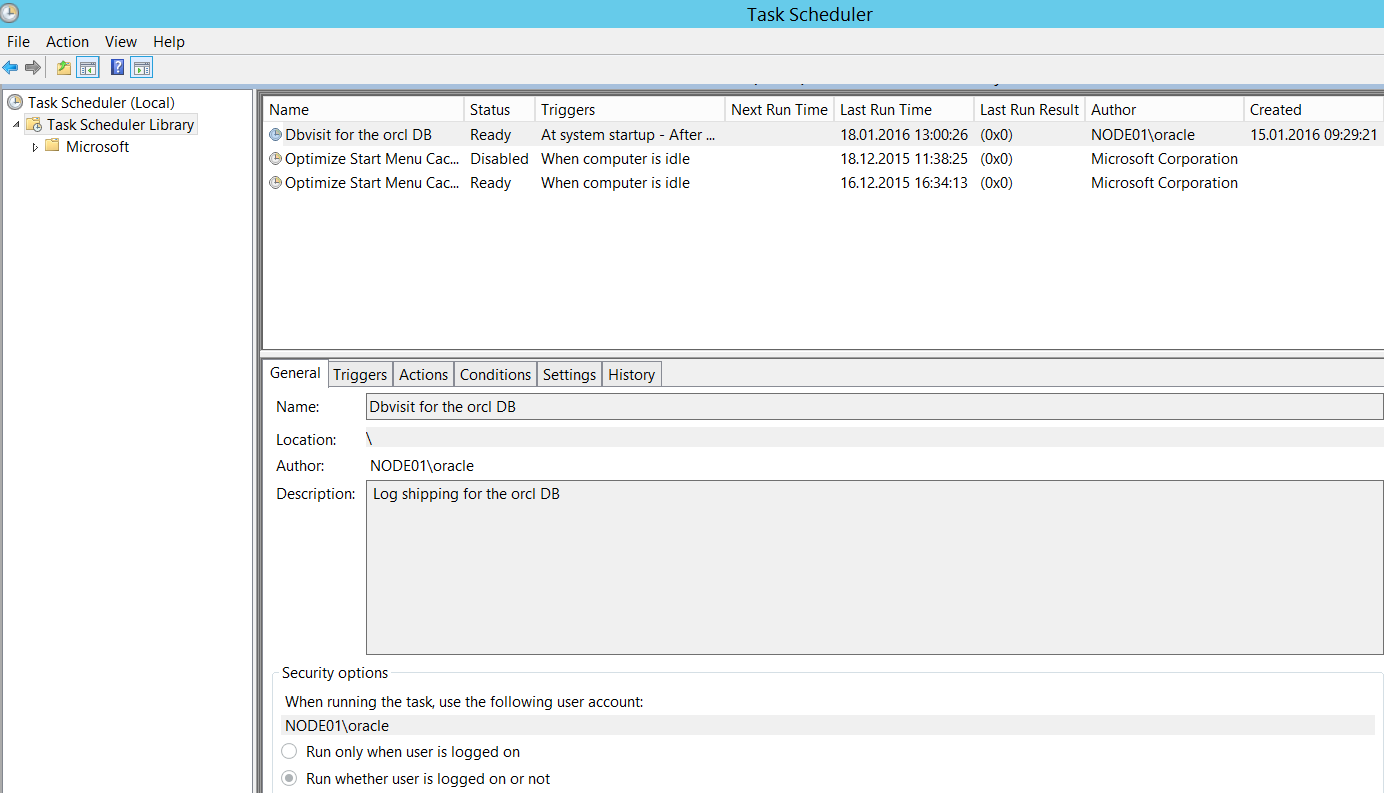Click the Description text box

point(874,567)
